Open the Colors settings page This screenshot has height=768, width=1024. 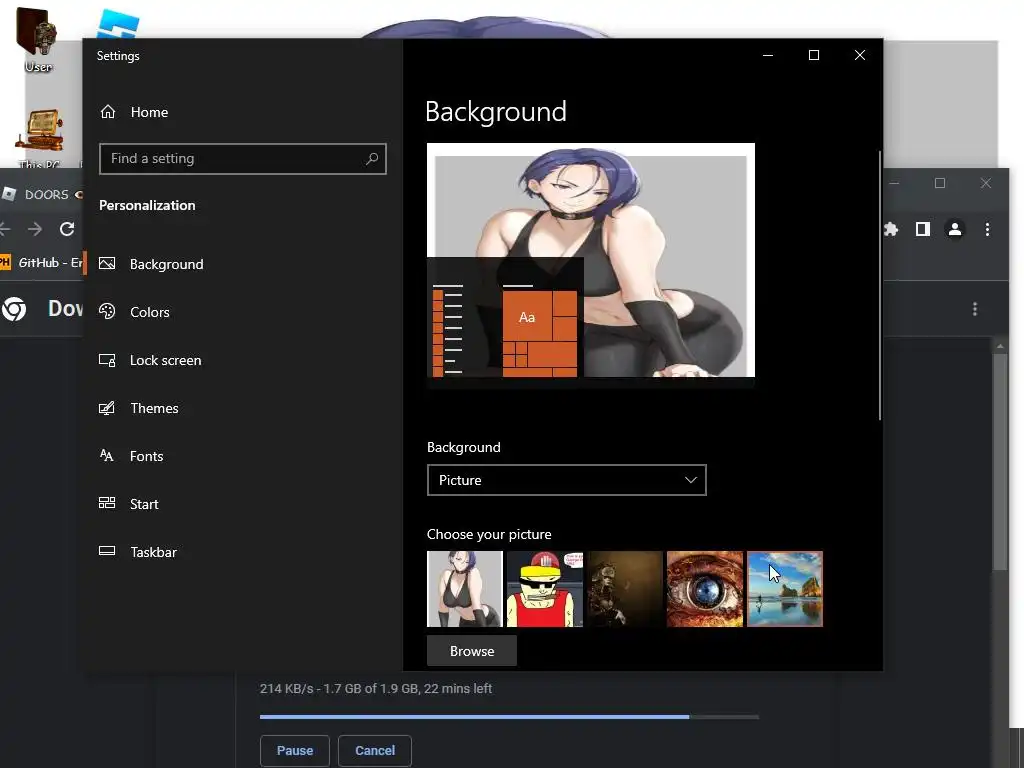pyautogui.click(x=135, y=312)
